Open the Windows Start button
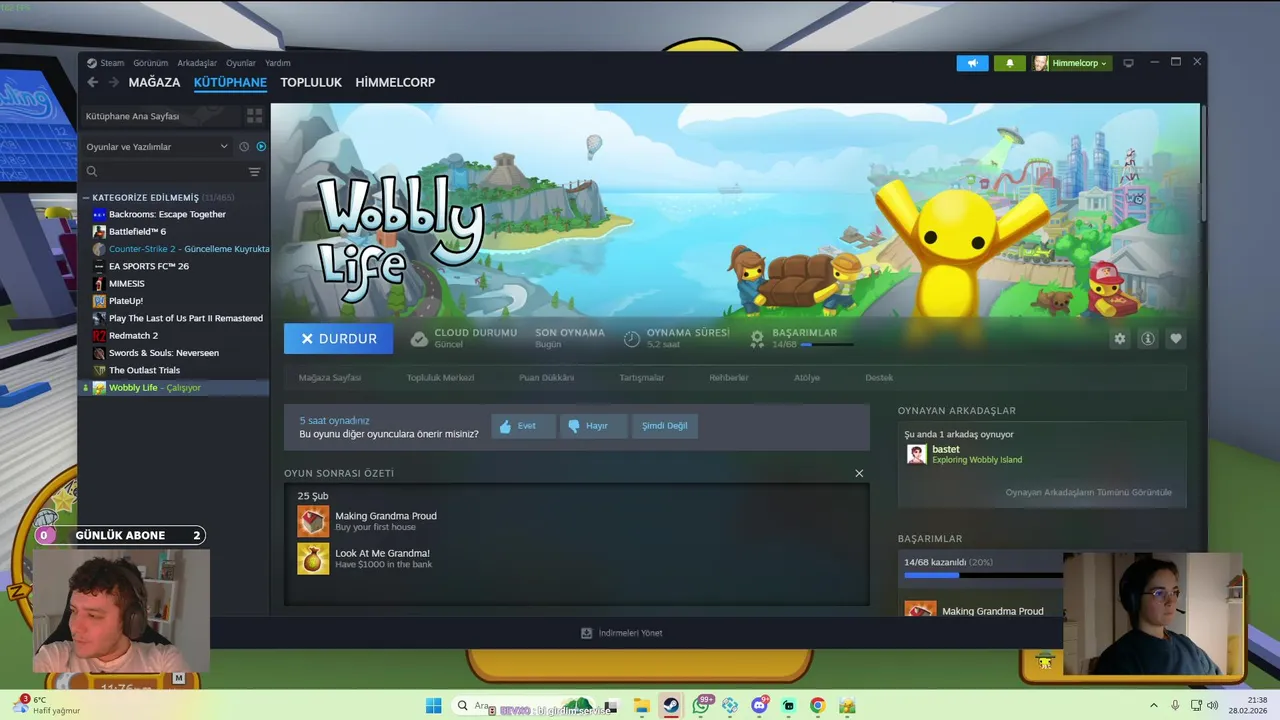The image size is (1280, 720). pos(434,706)
